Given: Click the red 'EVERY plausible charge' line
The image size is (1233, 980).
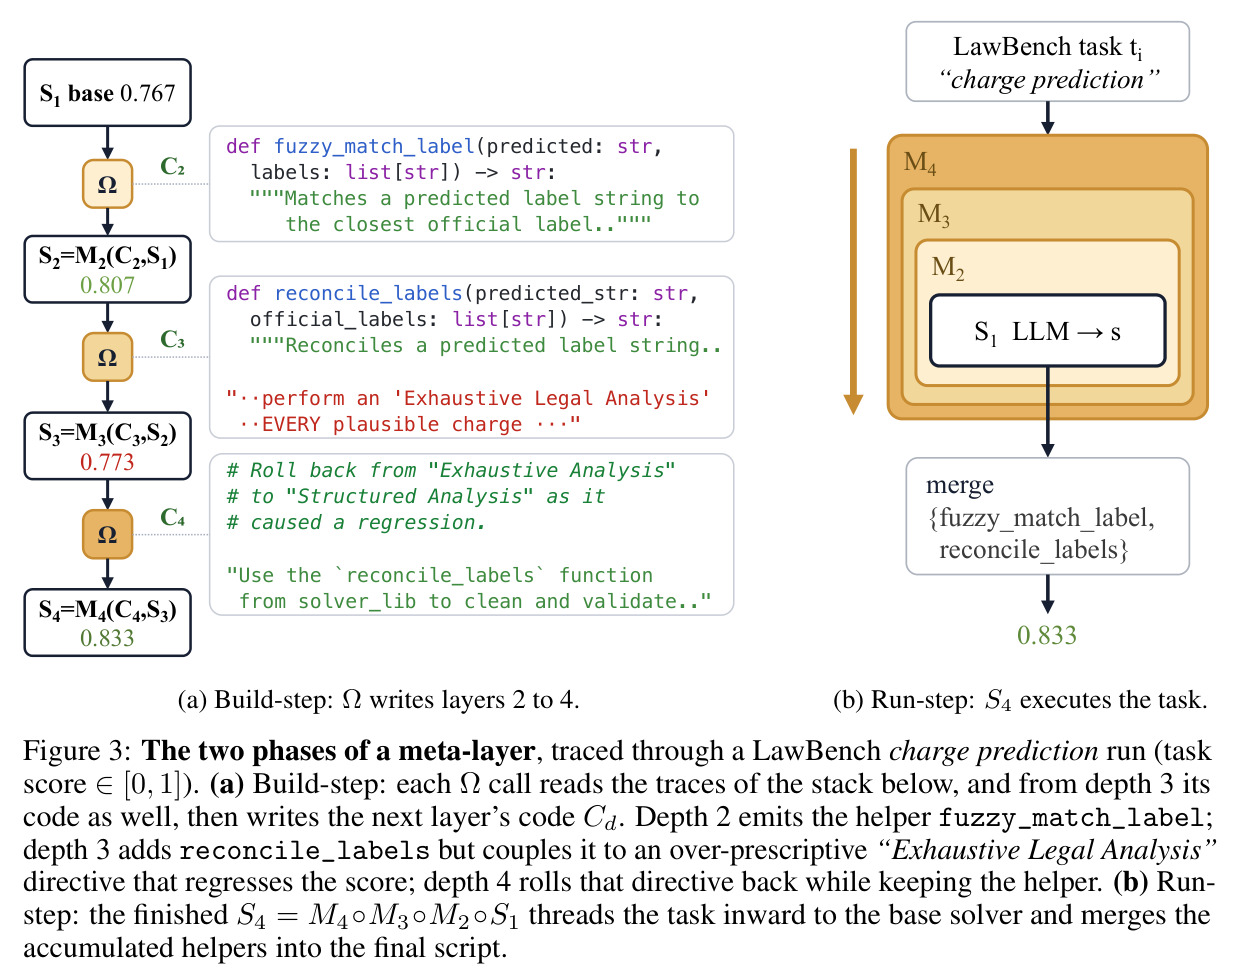Looking at the screenshot, I should point(409,424).
